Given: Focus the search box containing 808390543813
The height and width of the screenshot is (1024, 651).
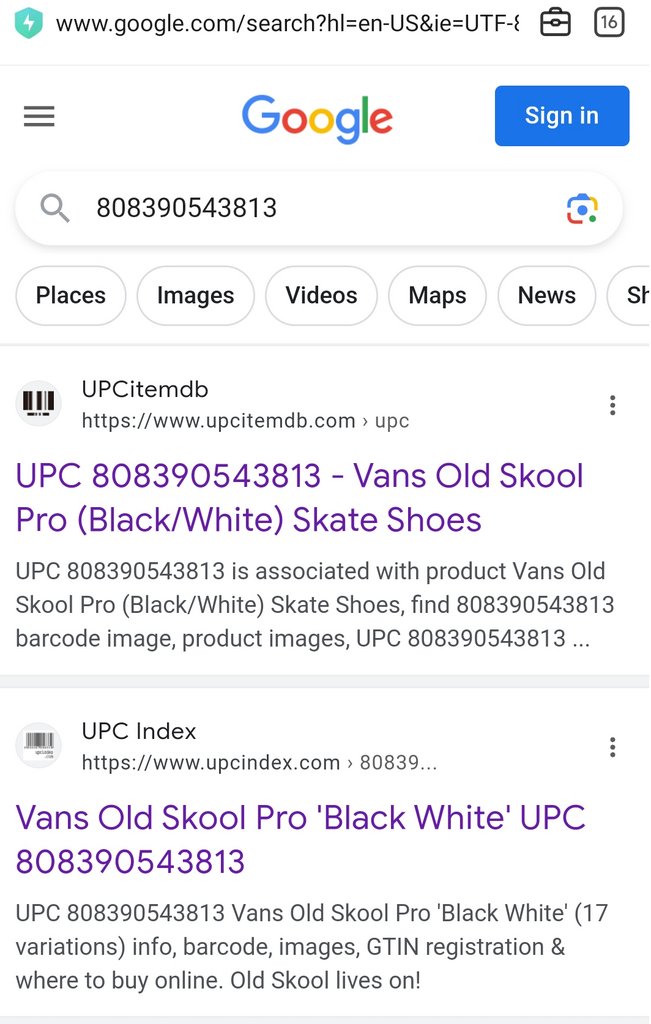Looking at the screenshot, I should click(x=319, y=208).
